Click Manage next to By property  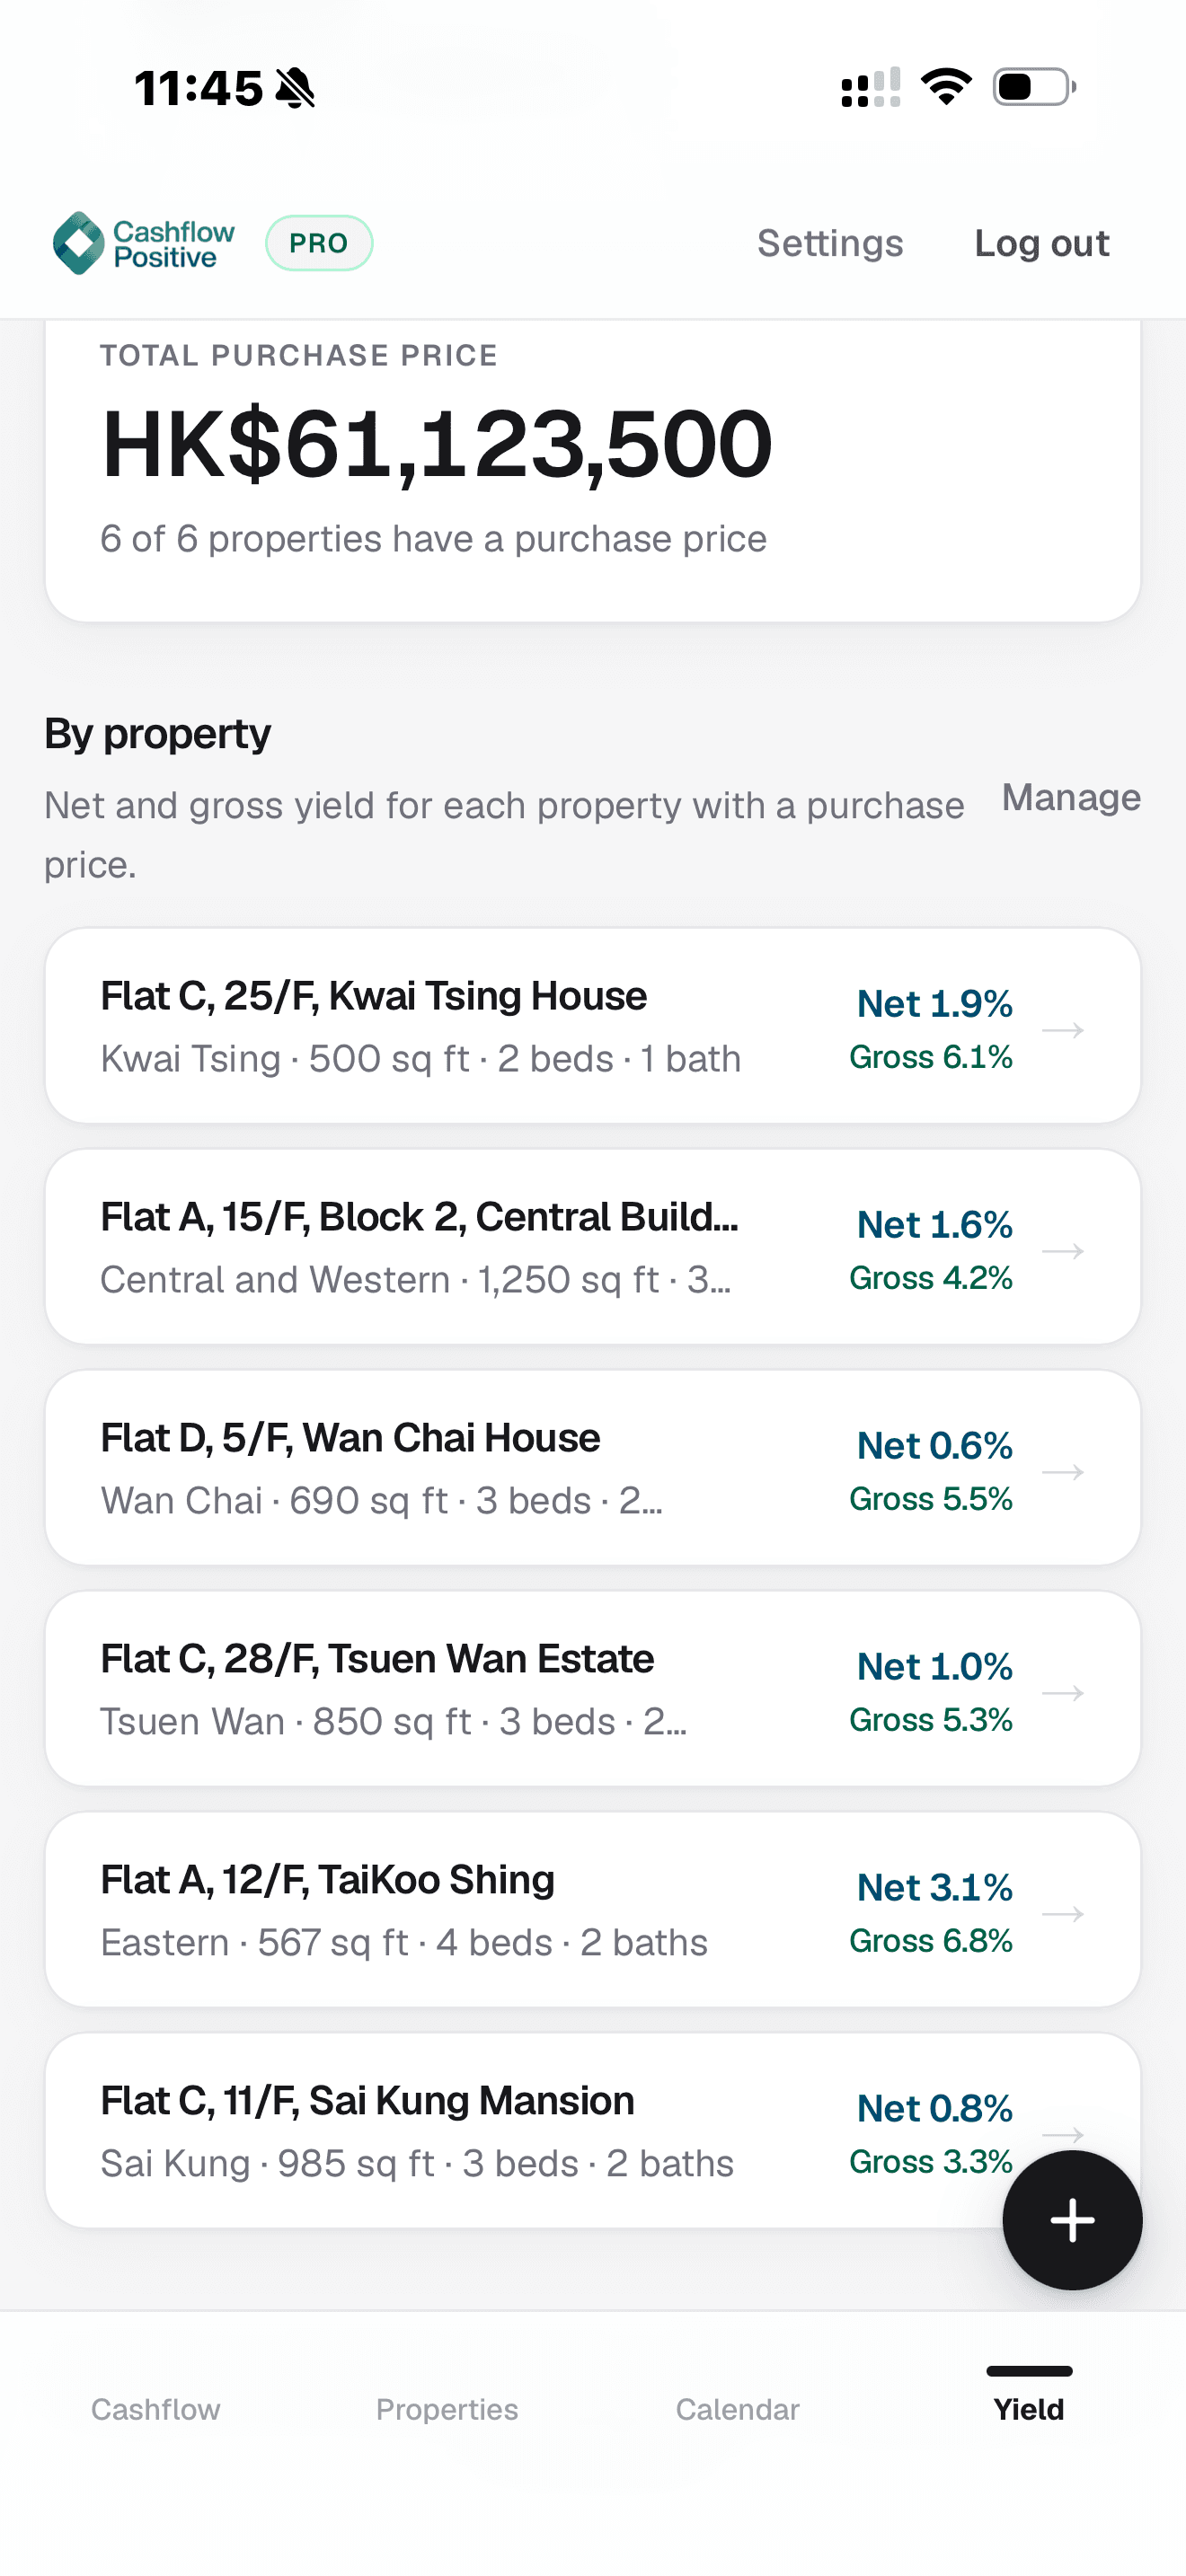click(x=1071, y=798)
